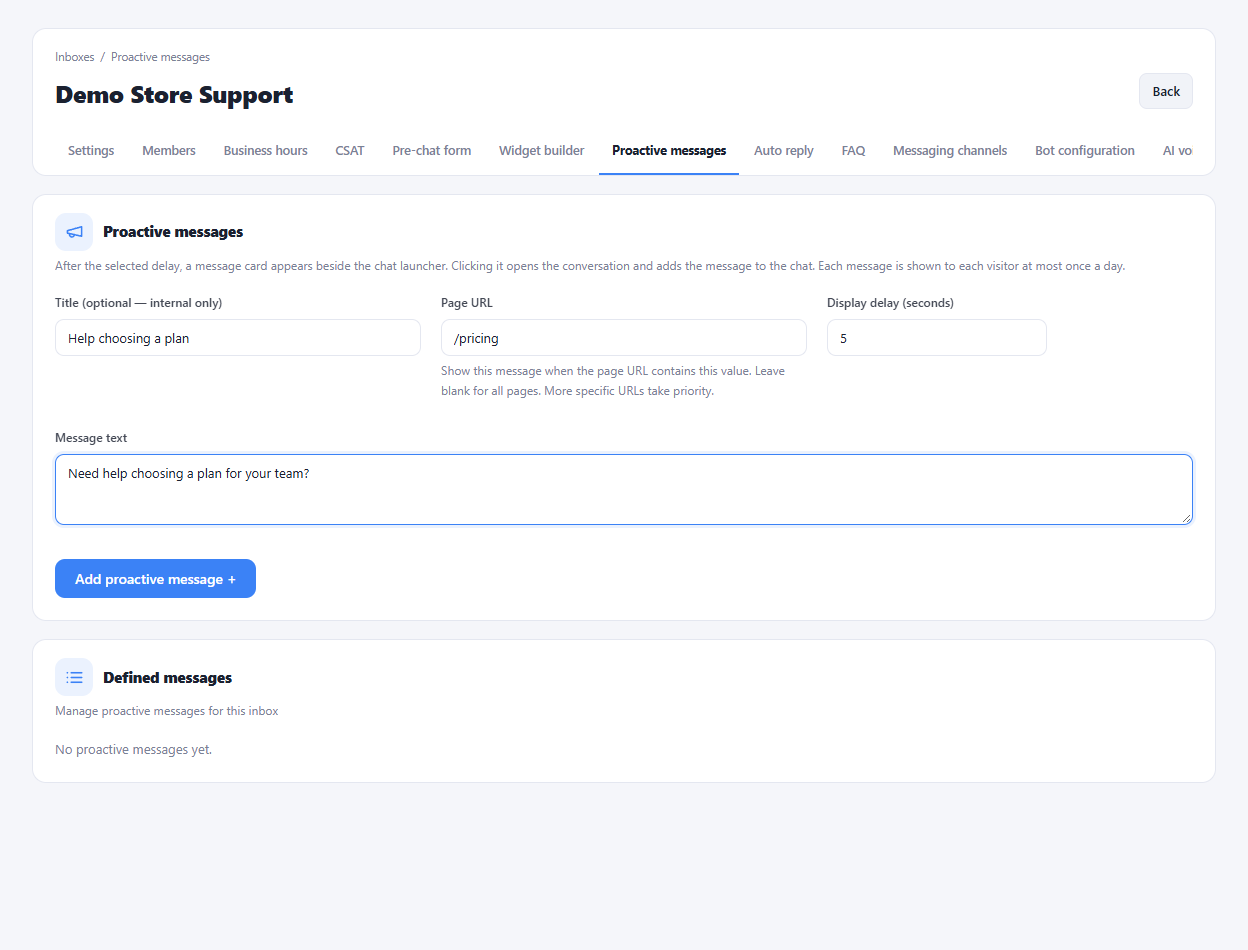Click the Proactive messages breadcrumb
The width and height of the screenshot is (1248, 950).
click(160, 57)
